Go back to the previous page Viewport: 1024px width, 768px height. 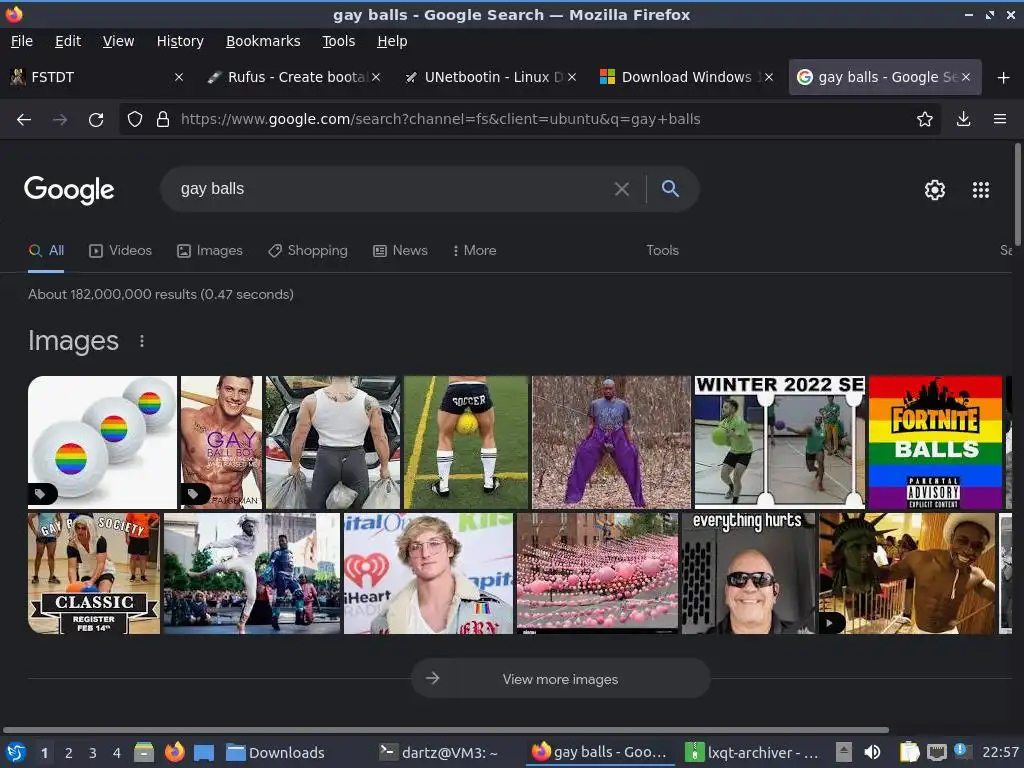click(x=24, y=120)
